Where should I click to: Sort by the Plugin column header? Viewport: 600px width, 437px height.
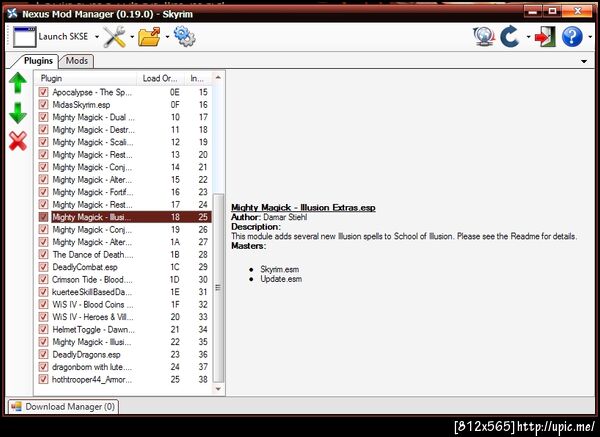[x=86, y=78]
